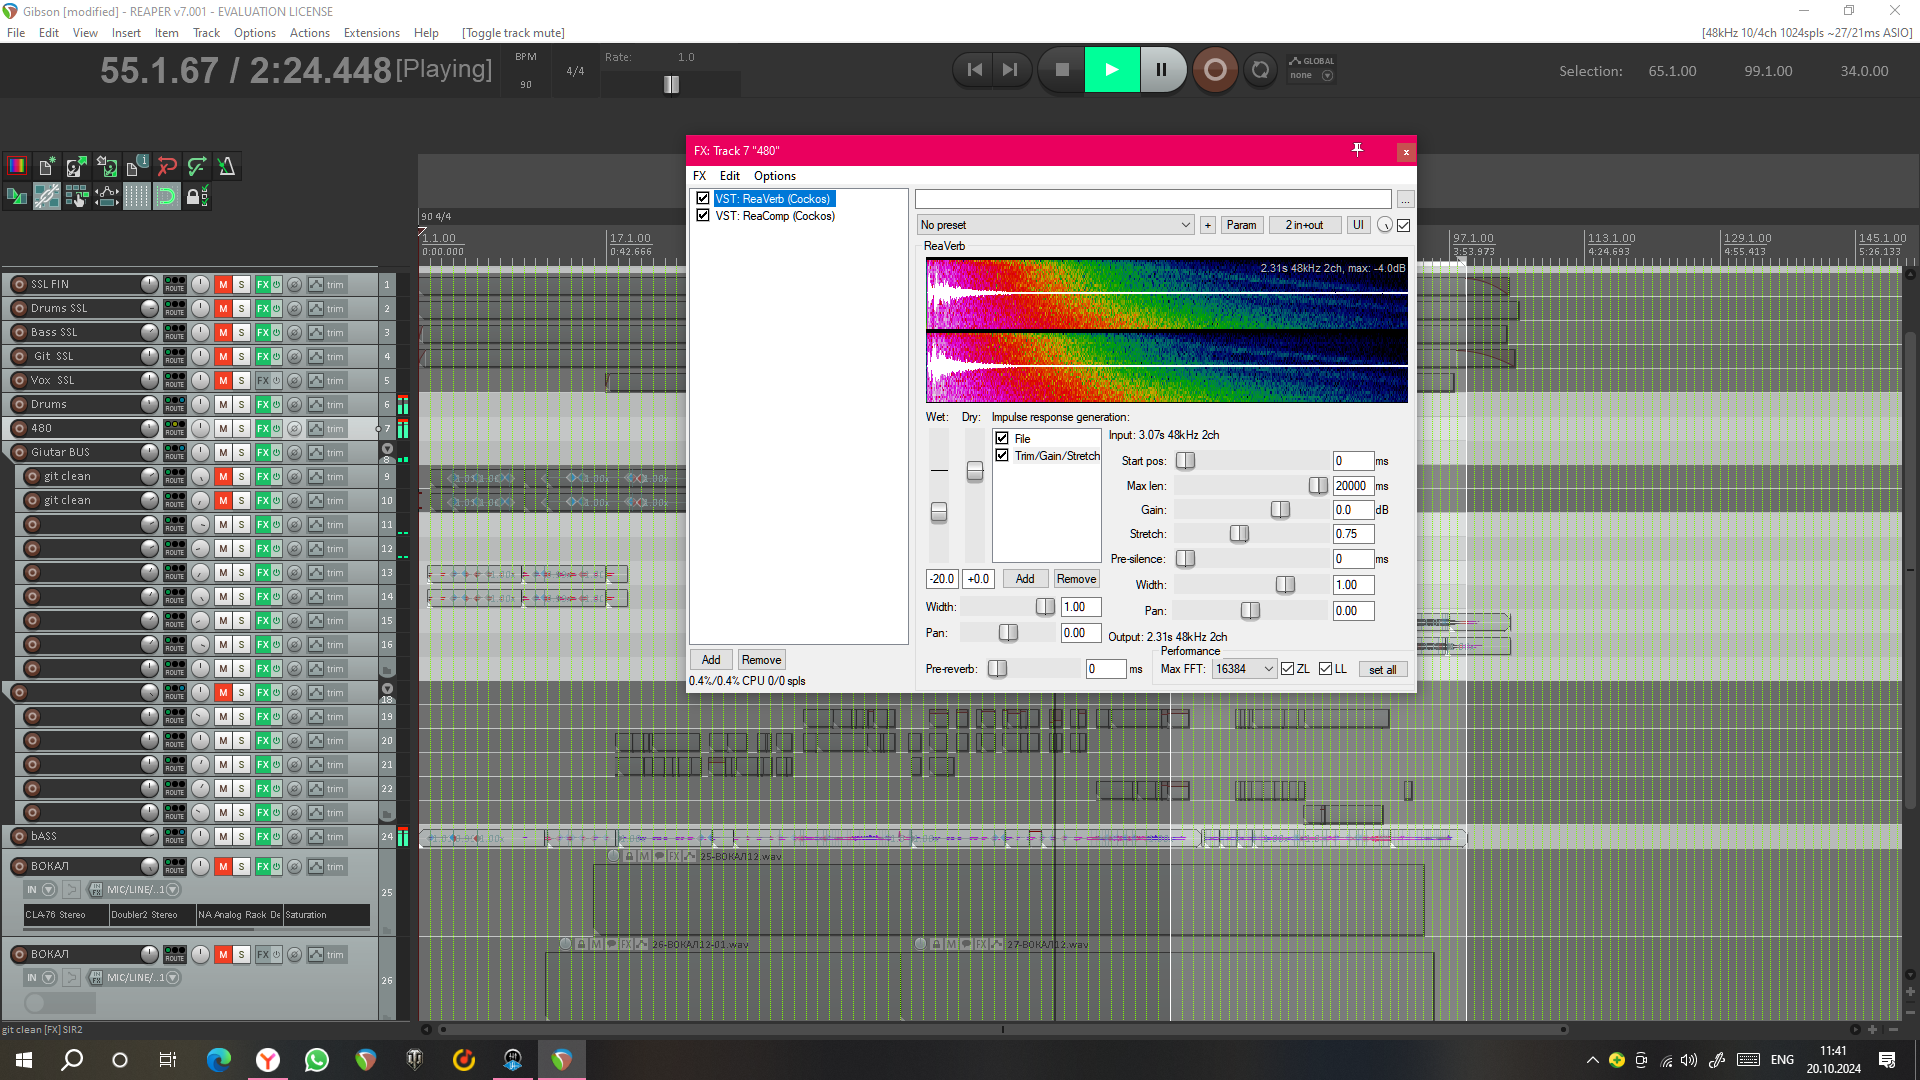Viewport: 1920px width, 1080px height.
Task: Toggle move envelope points with items icon
Action: [x=107, y=197]
